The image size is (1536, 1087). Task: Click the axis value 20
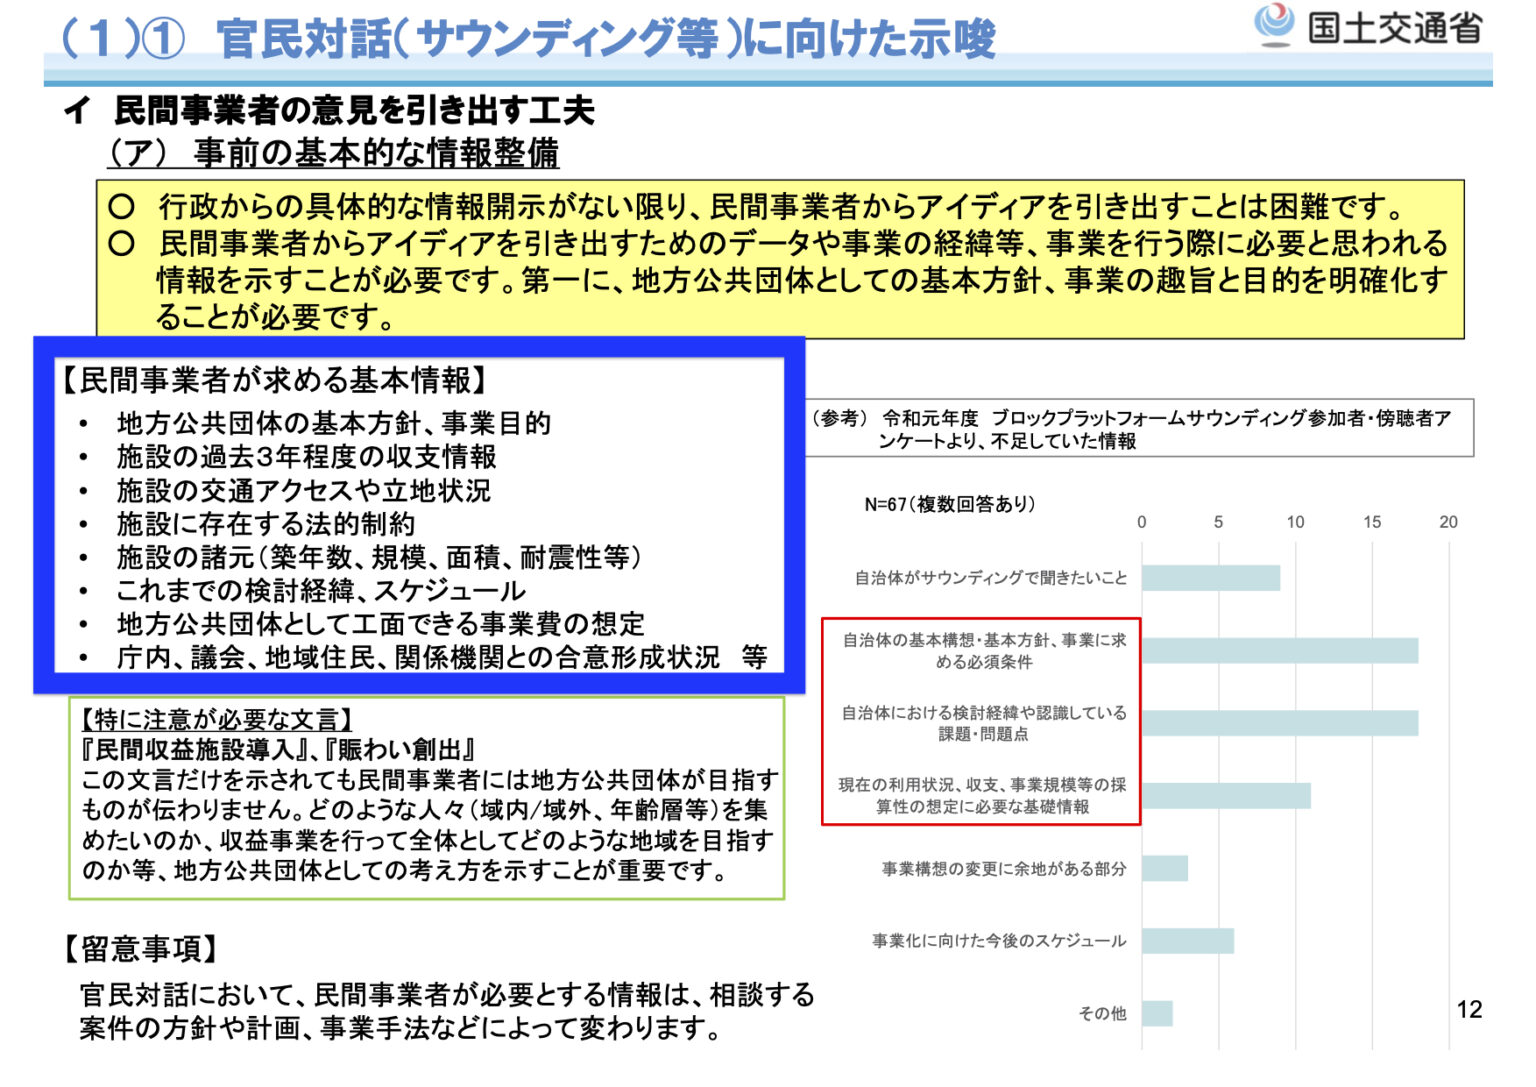click(x=1448, y=522)
